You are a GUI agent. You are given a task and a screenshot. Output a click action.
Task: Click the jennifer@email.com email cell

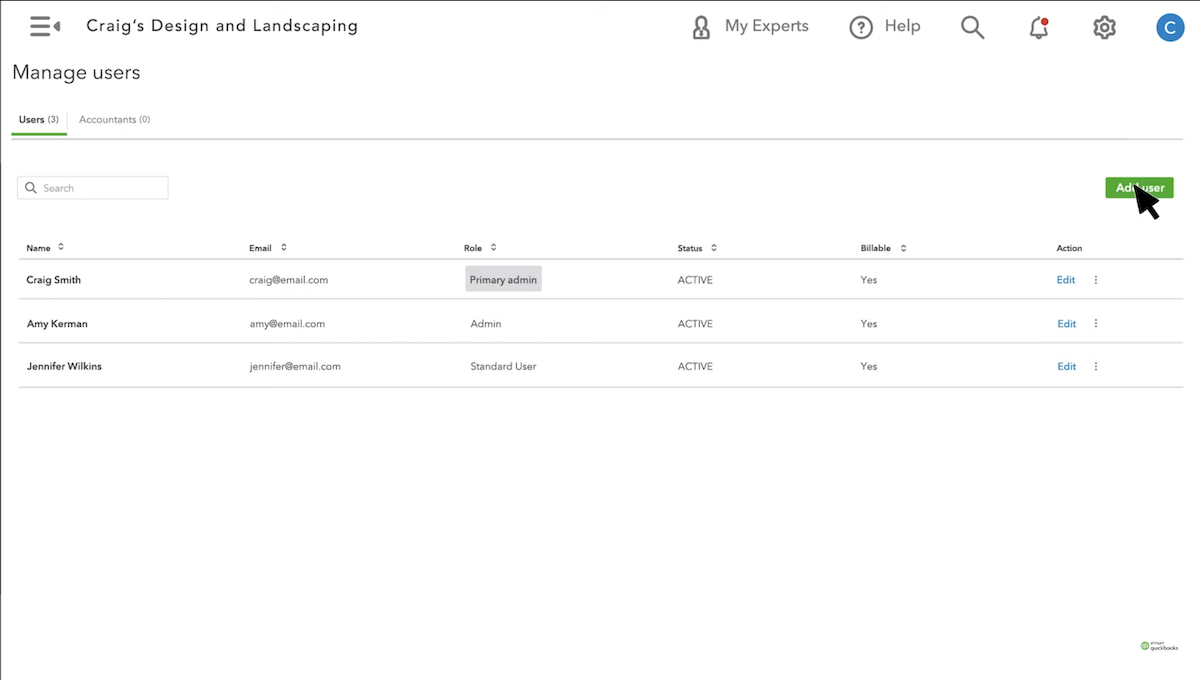tap(295, 367)
